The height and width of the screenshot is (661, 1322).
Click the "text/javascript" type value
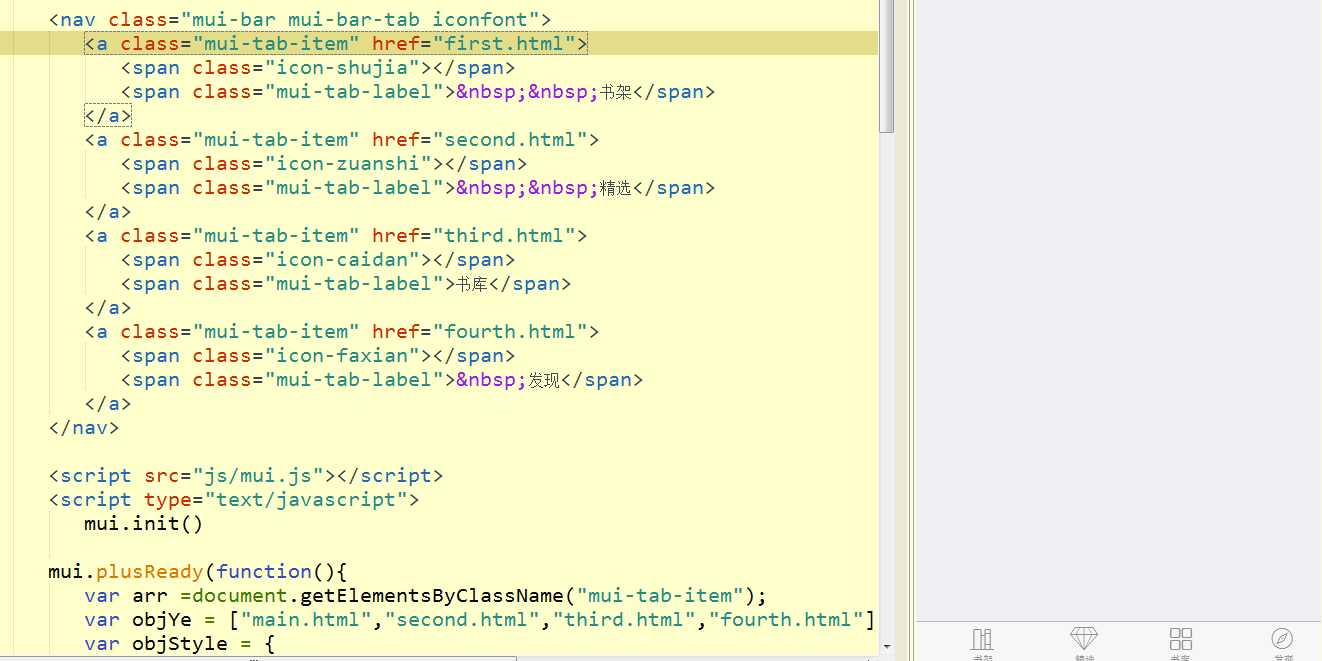point(300,499)
